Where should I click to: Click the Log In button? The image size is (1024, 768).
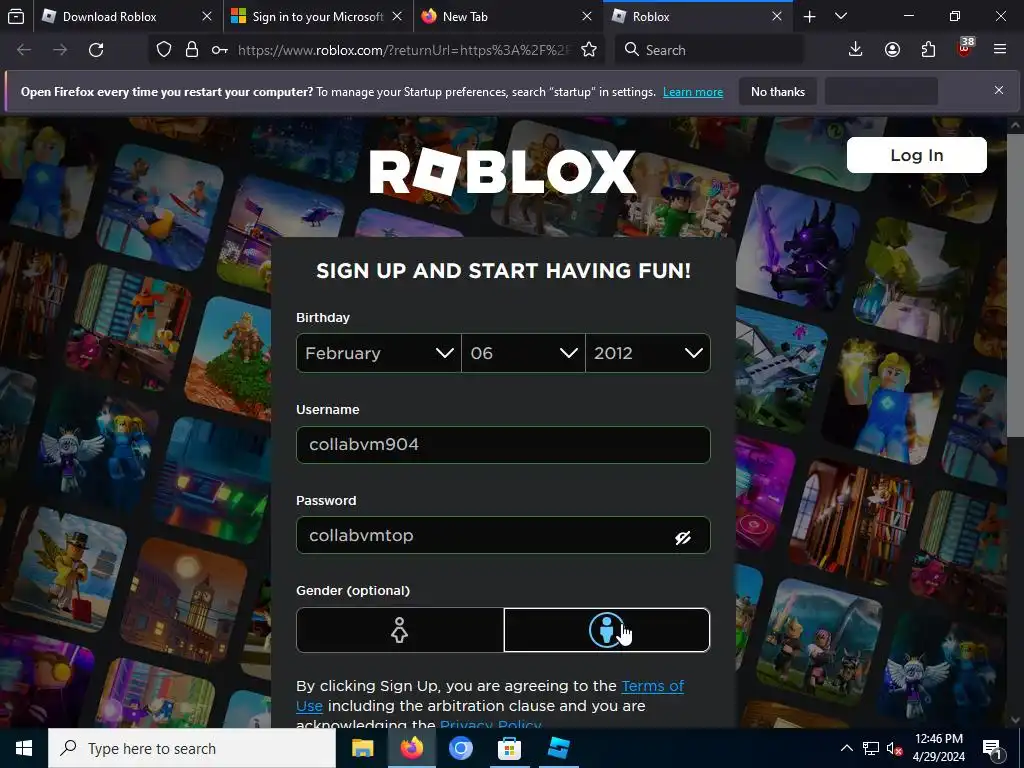pos(916,155)
